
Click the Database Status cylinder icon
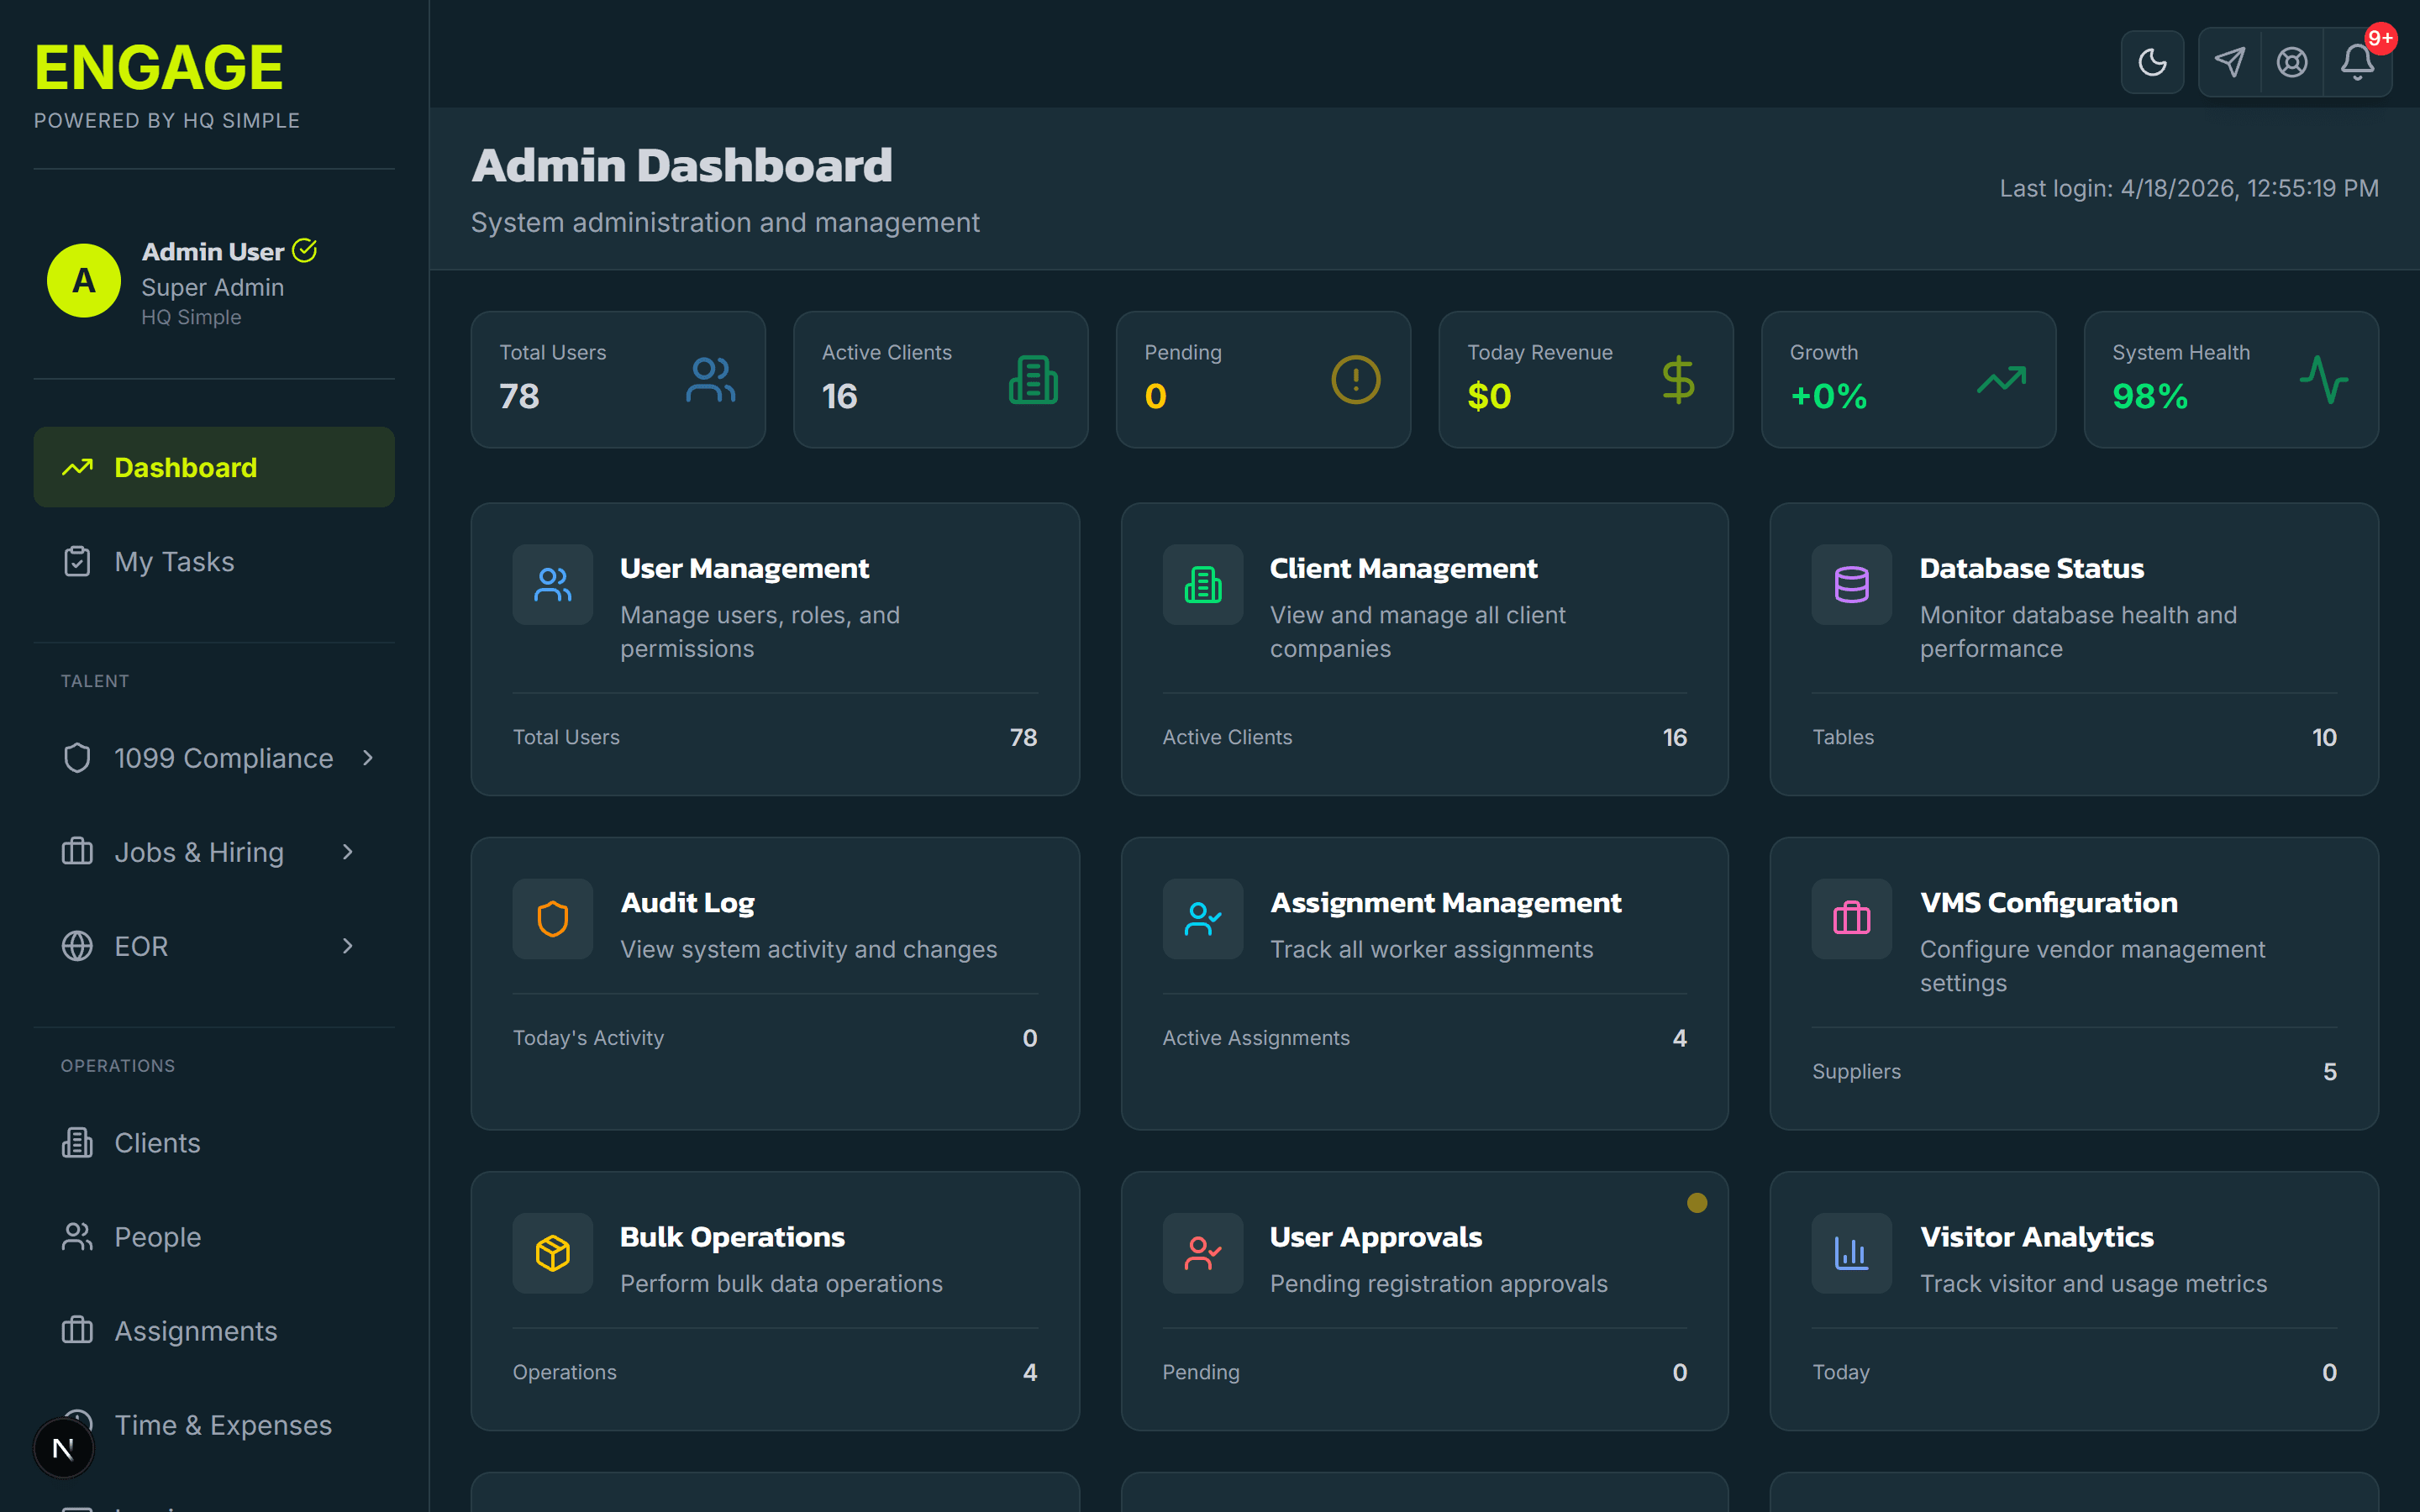pyautogui.click(x=1850, y=585)
